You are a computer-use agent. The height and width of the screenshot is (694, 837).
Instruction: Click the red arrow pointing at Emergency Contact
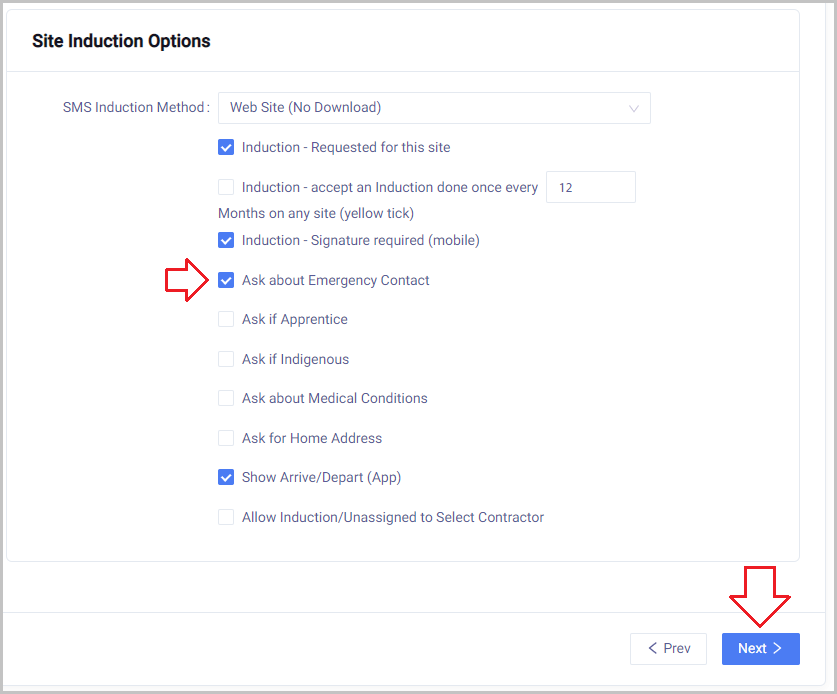(185, 280)
